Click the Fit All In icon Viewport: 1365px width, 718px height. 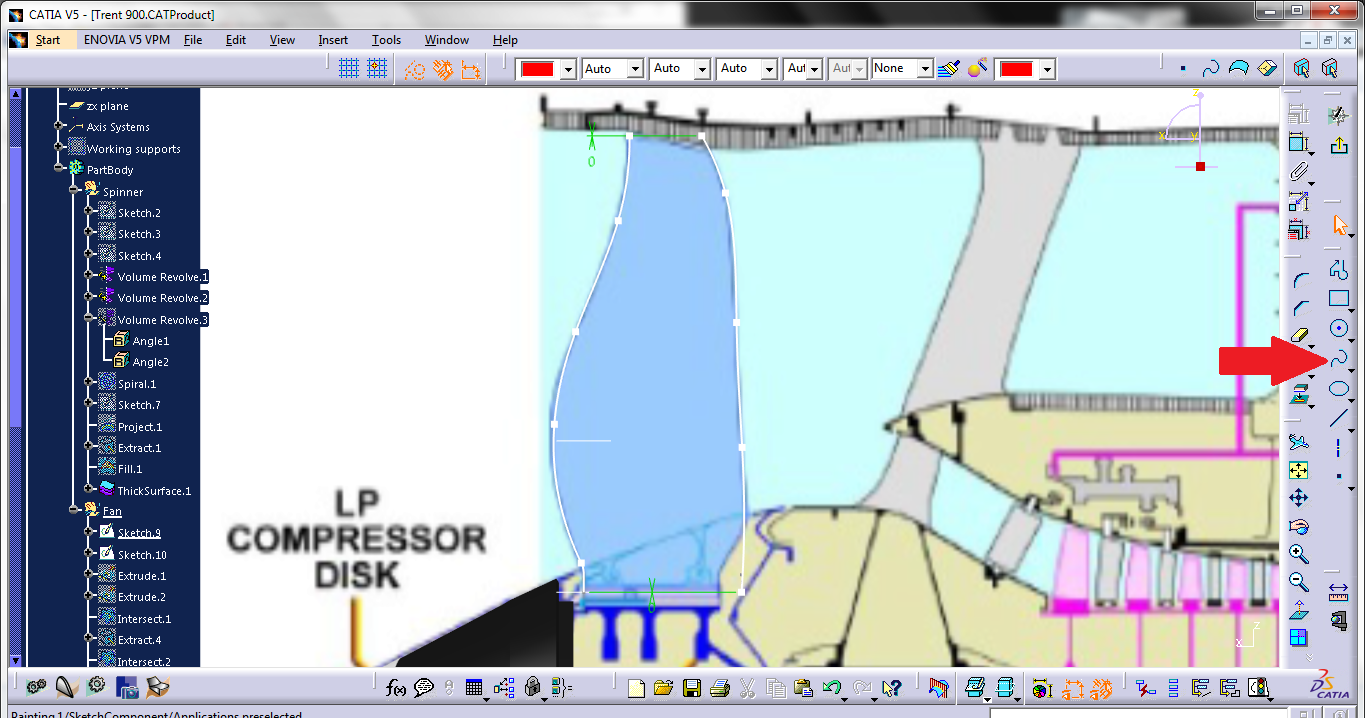tap(1299, 470)
